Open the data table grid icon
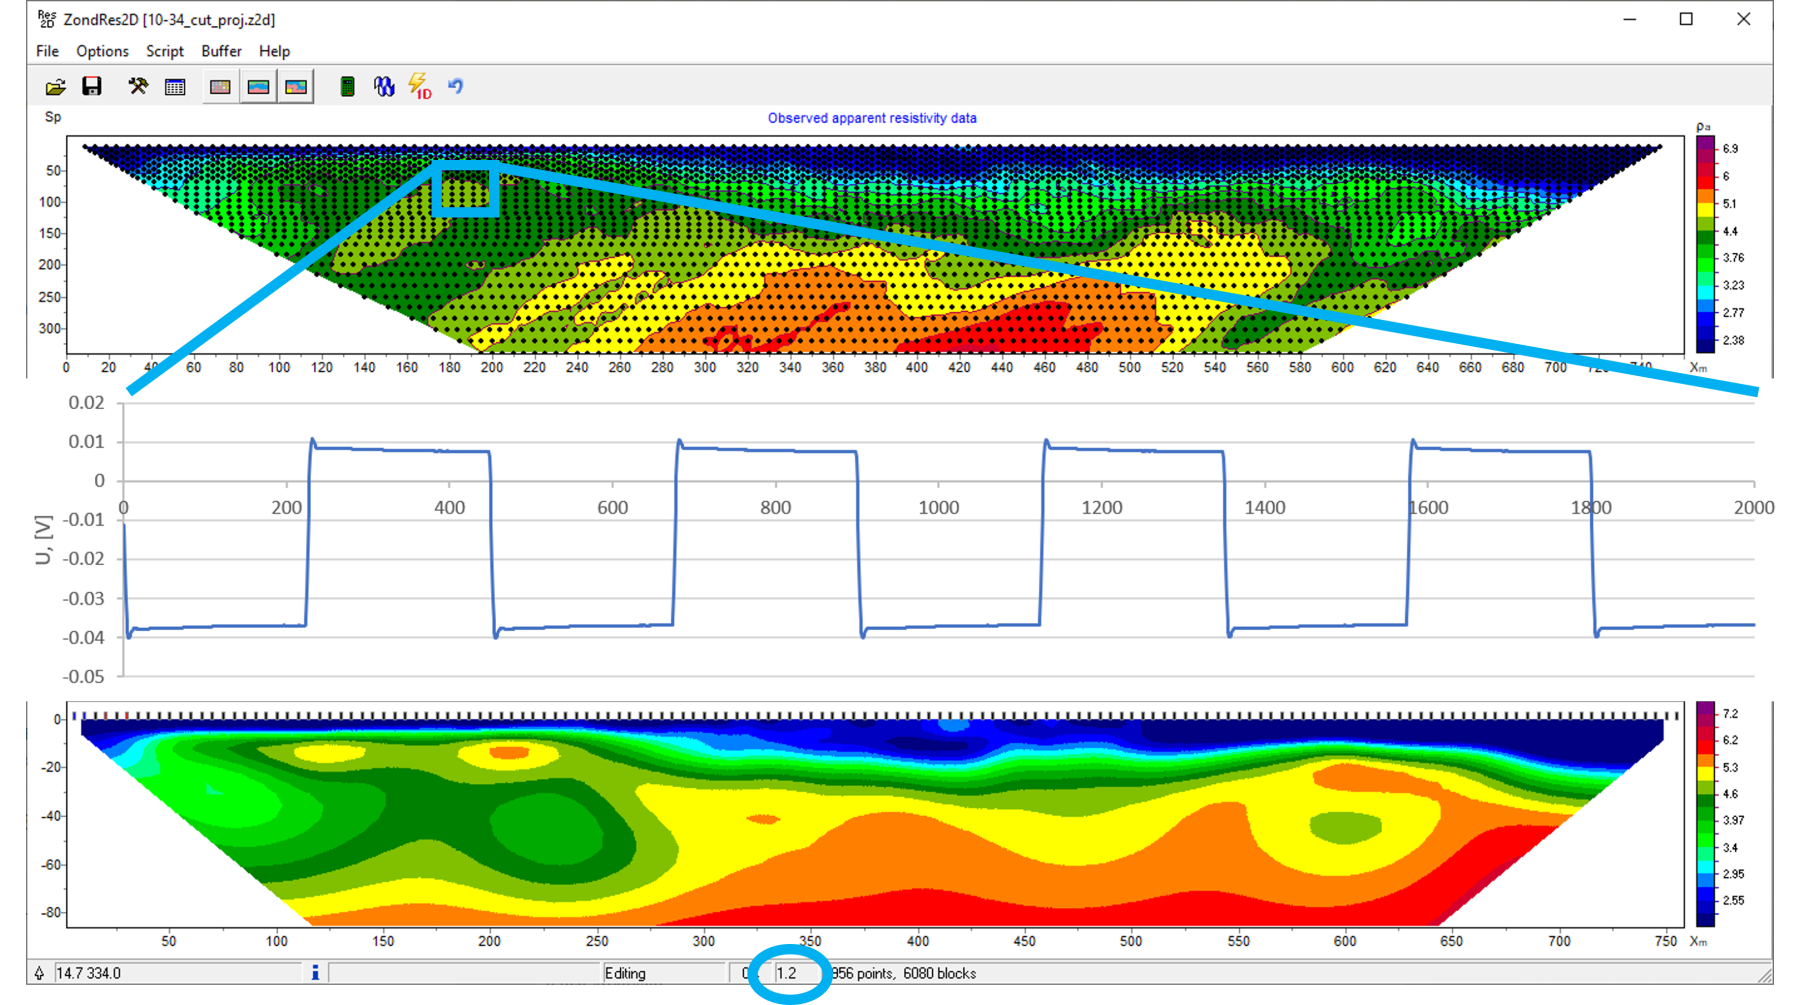 175,87
